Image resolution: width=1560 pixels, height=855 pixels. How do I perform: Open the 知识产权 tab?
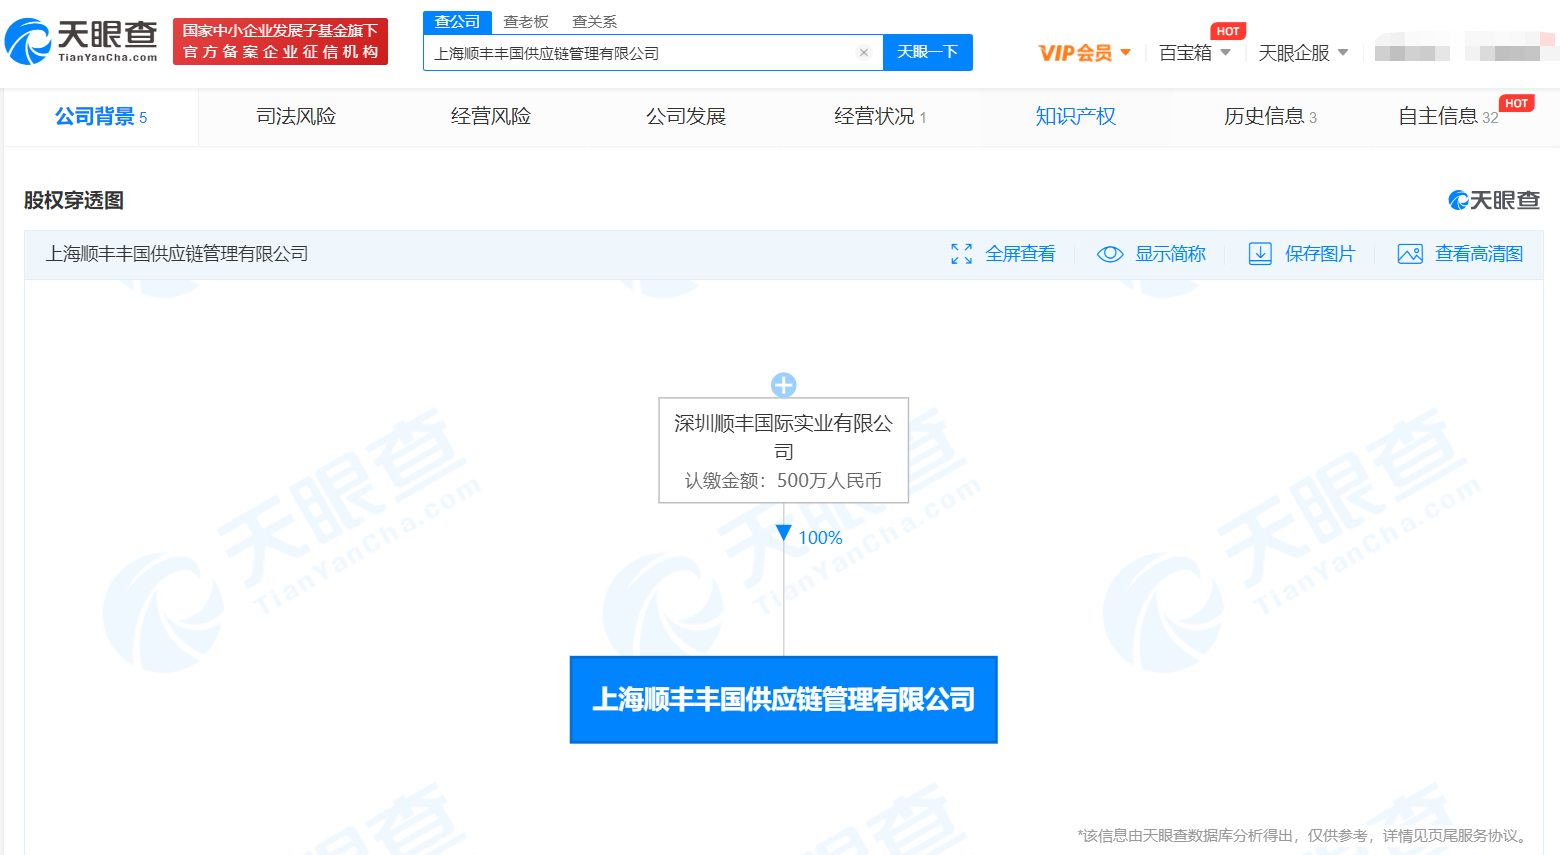(1075, 117)
